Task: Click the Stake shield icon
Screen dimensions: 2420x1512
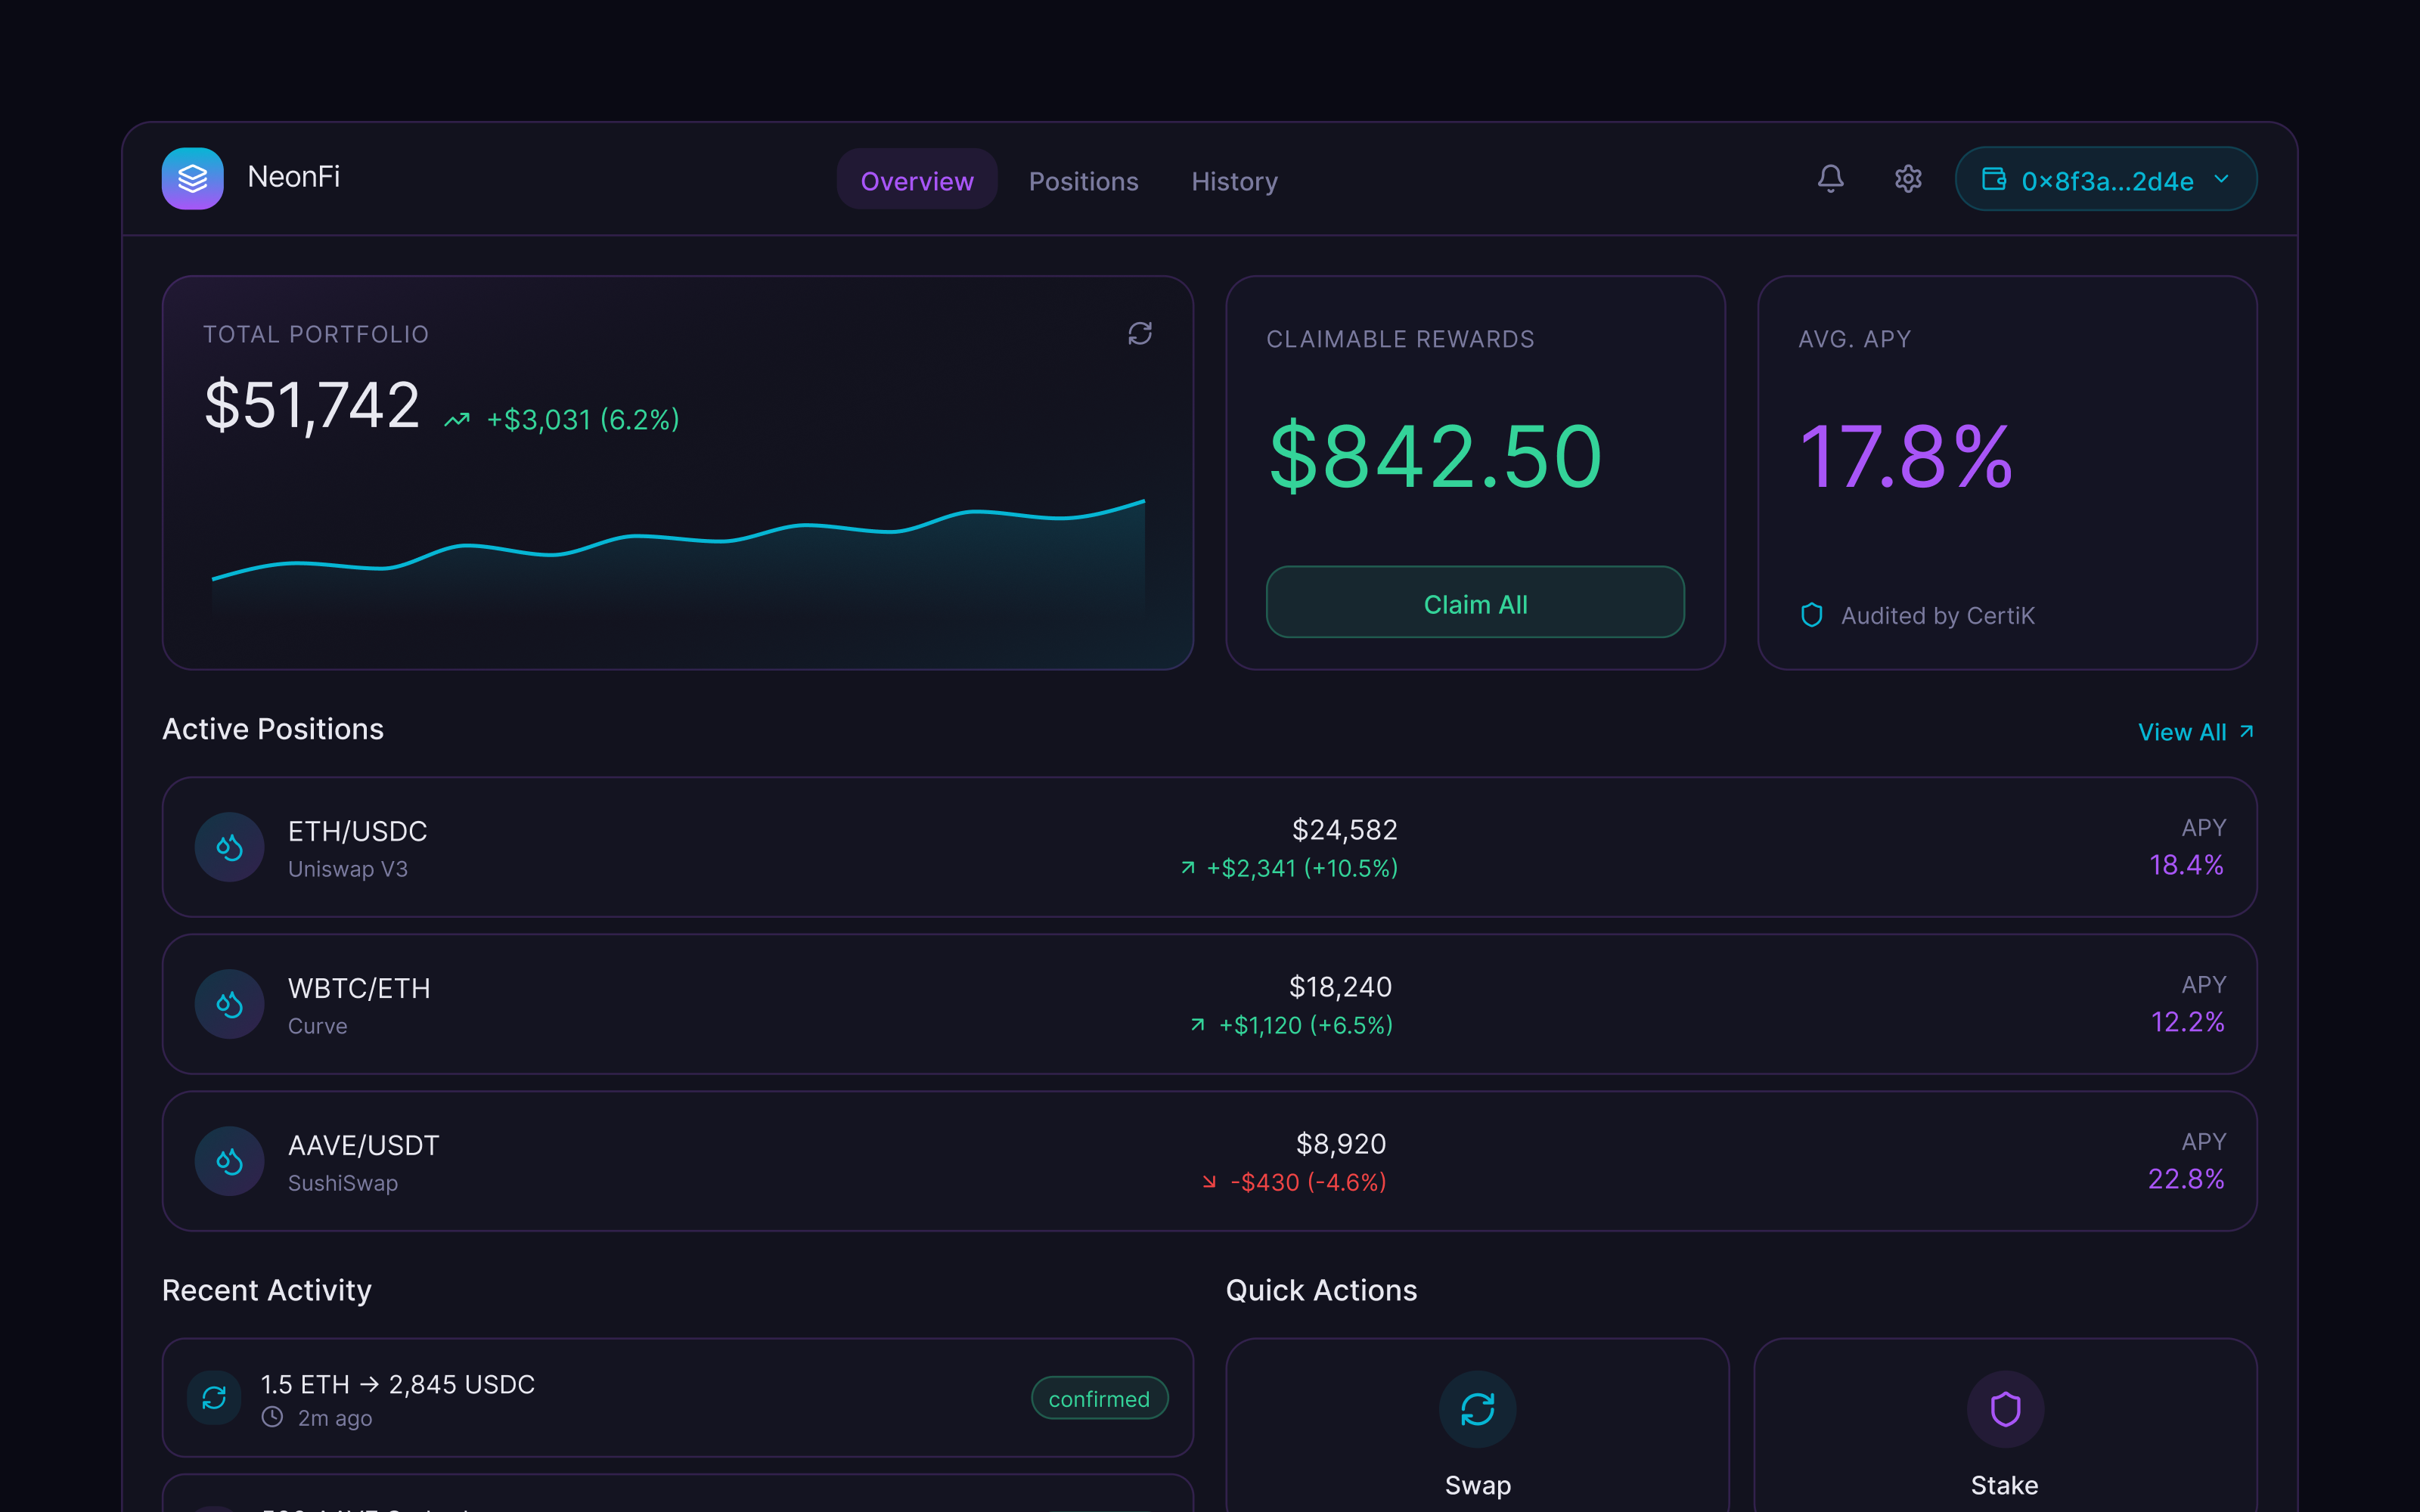Action: [2005, 1409]
